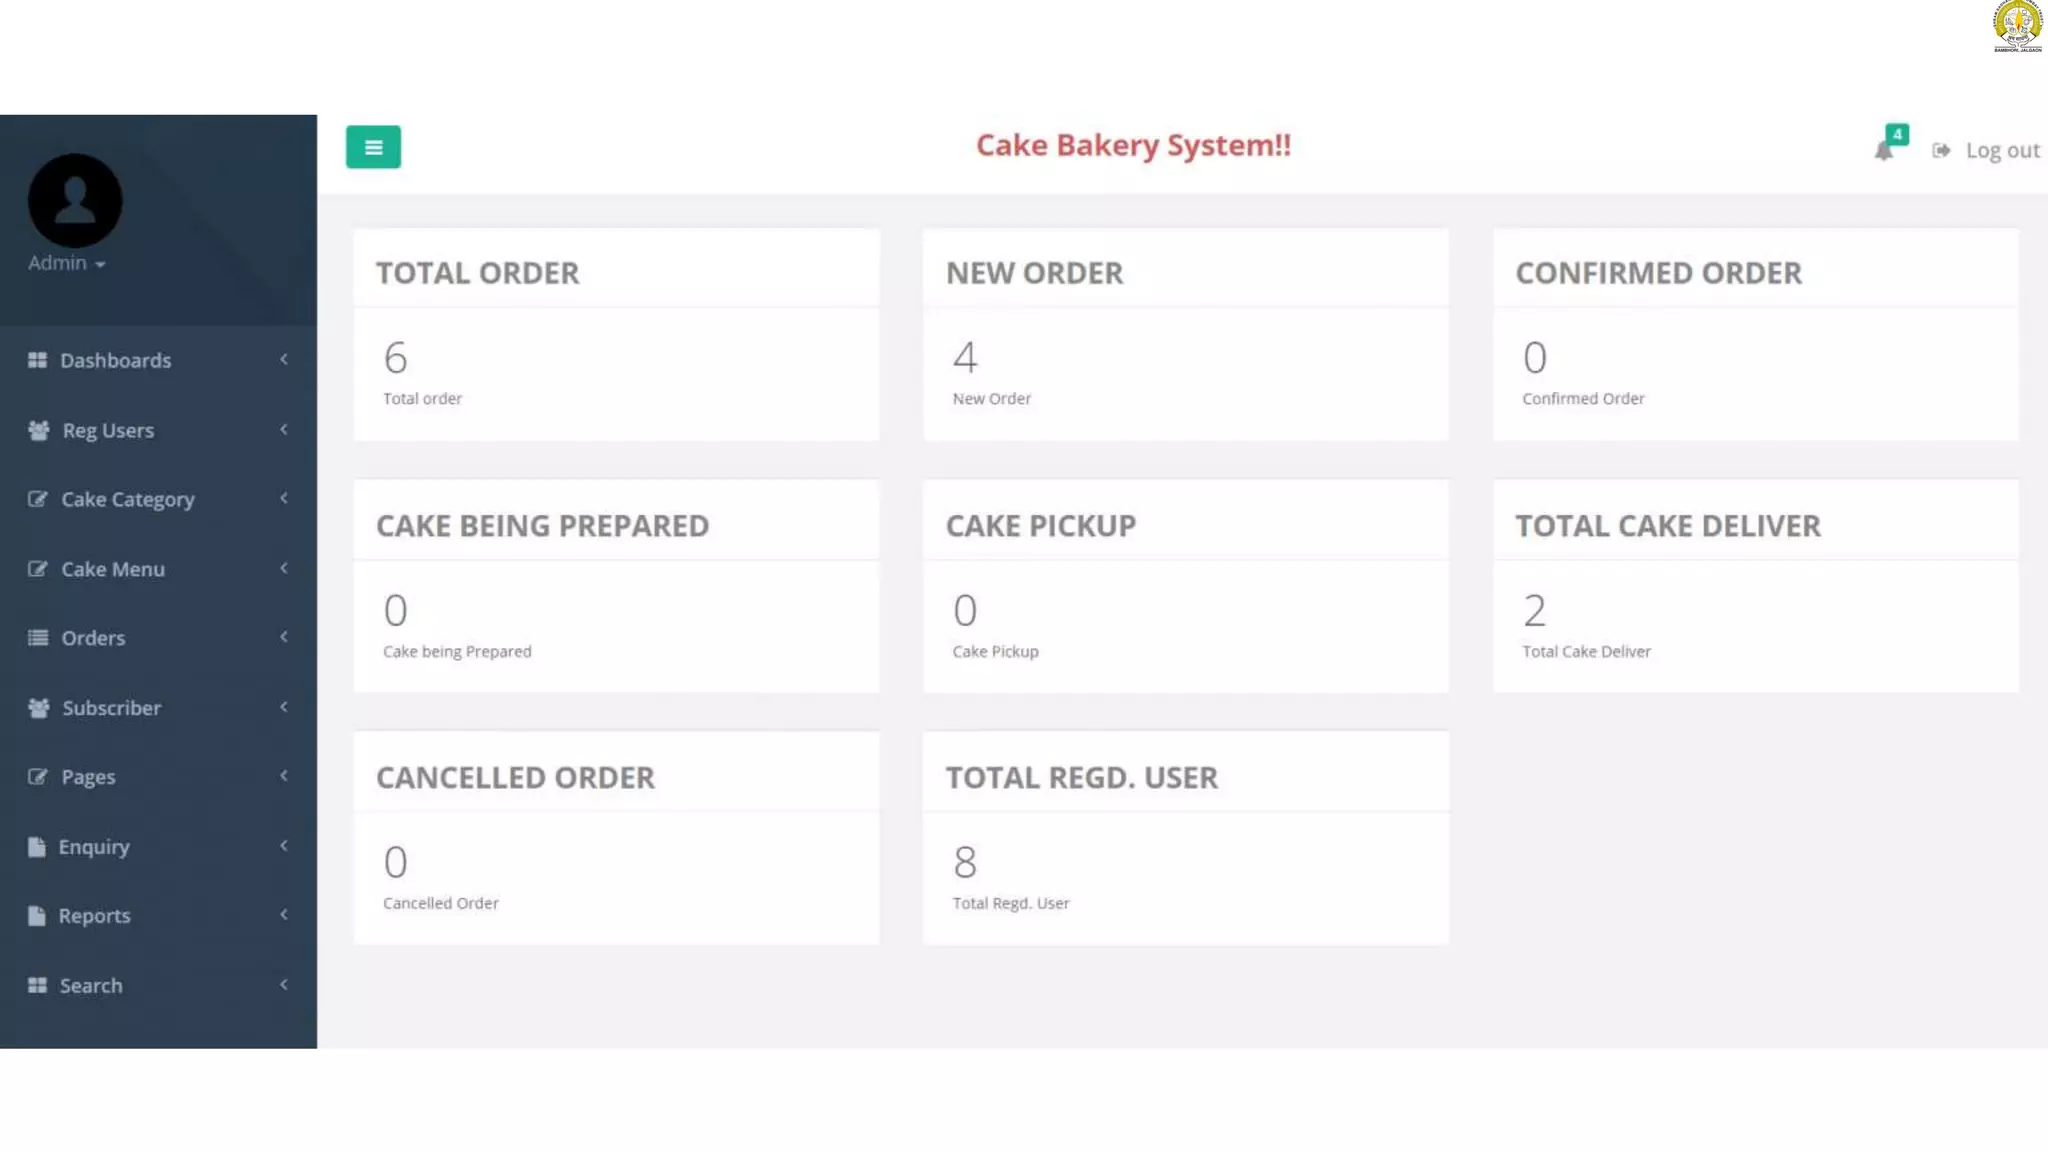Click the Orders list icon
Screen dimensions: 2048x1152
point(37,638)
